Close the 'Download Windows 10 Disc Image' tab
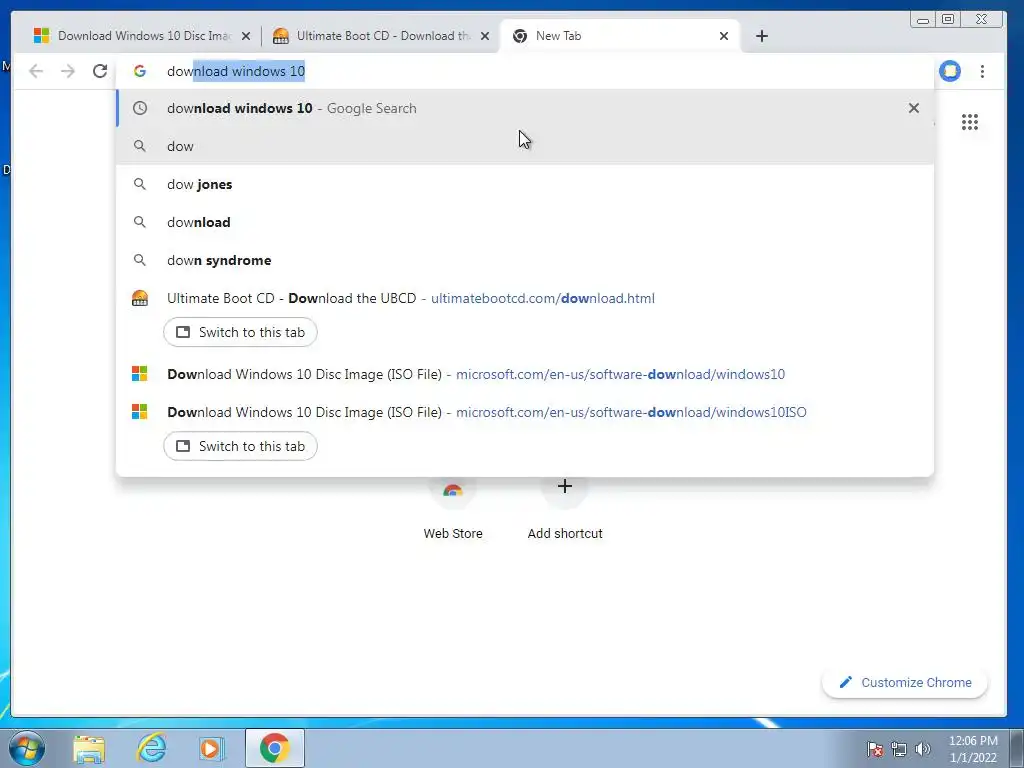The height and width of the screenshot is (768, 1024). pos(246,37)
